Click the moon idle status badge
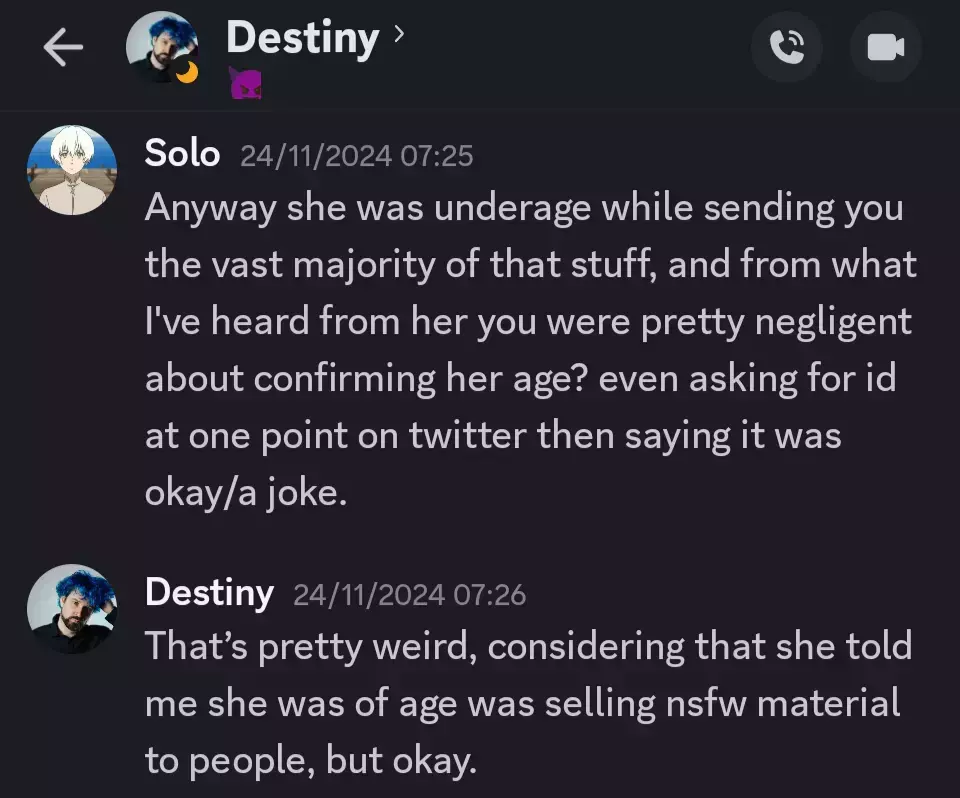The image size is (960, 798). [x=187, y=72]
